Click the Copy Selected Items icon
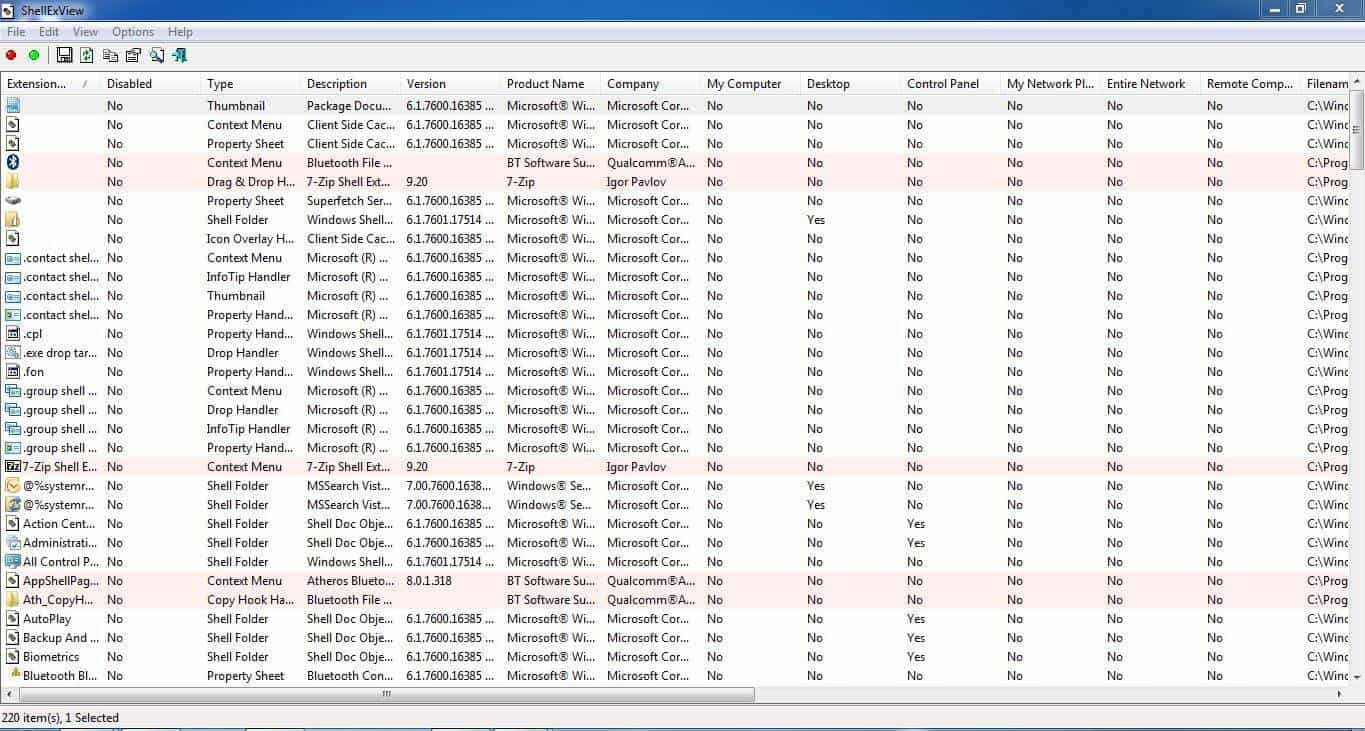The height and width of the screenshot is (731, 1365). pos(110,56)
